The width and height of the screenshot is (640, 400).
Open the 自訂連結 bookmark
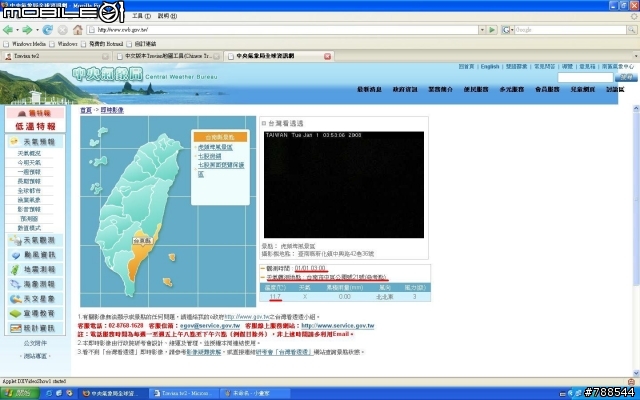(142, 44)
